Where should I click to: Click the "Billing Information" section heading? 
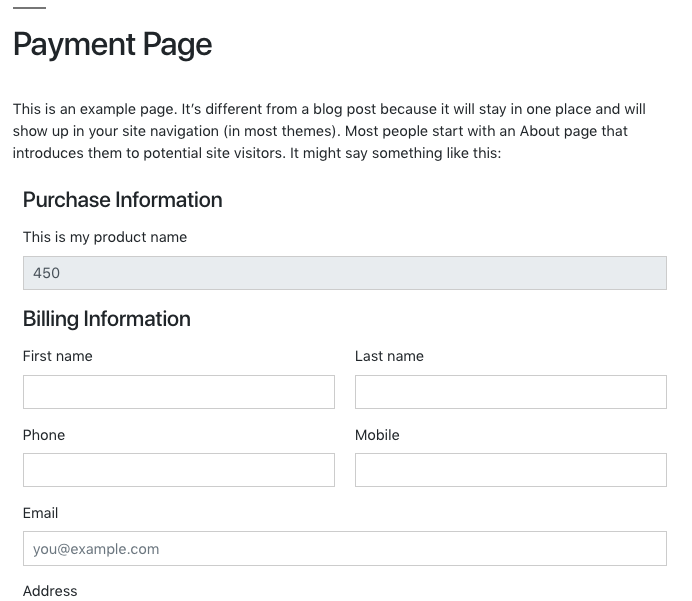[x=107, y=319]
